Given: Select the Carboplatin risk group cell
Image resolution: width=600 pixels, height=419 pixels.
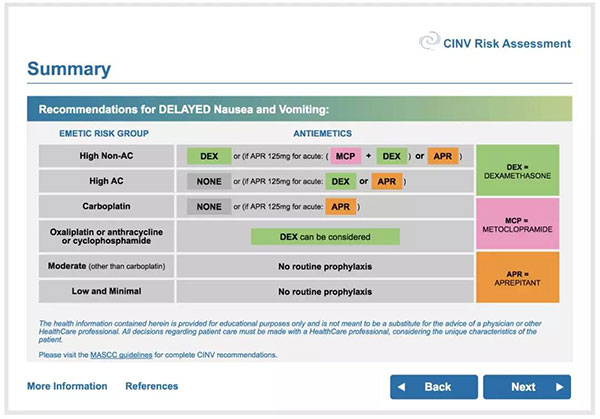Looking at the screenshot, I should click(x=106, y=206).
